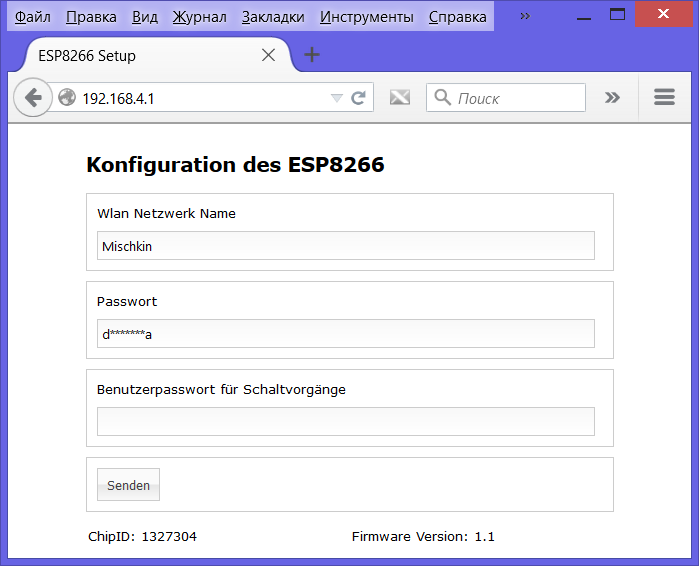Click the Benutzerpasswort für Schaltvorgänge field
The image size is (699, 566).
(x=345, y=422)
